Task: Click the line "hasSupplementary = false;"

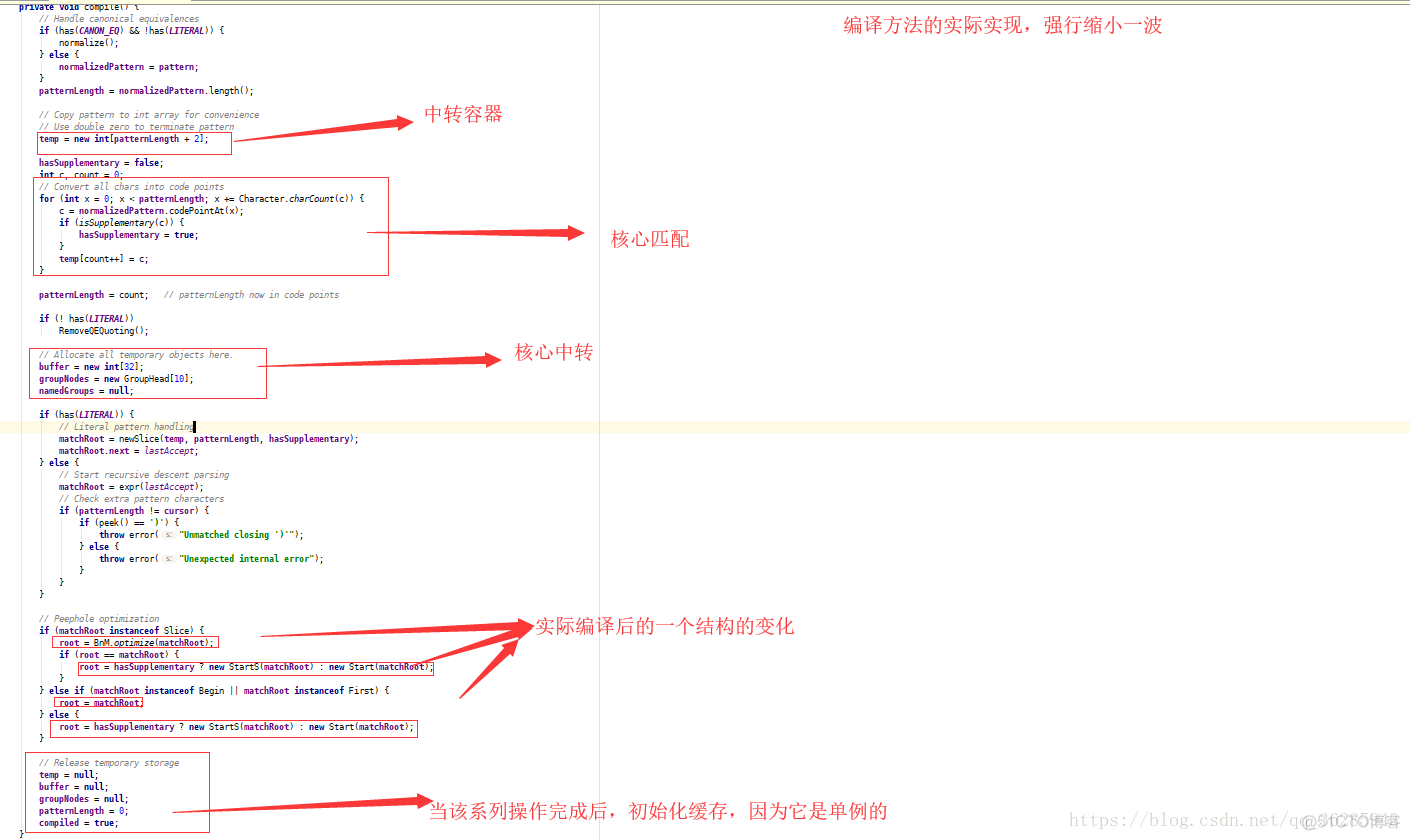Action: [102, 163]
